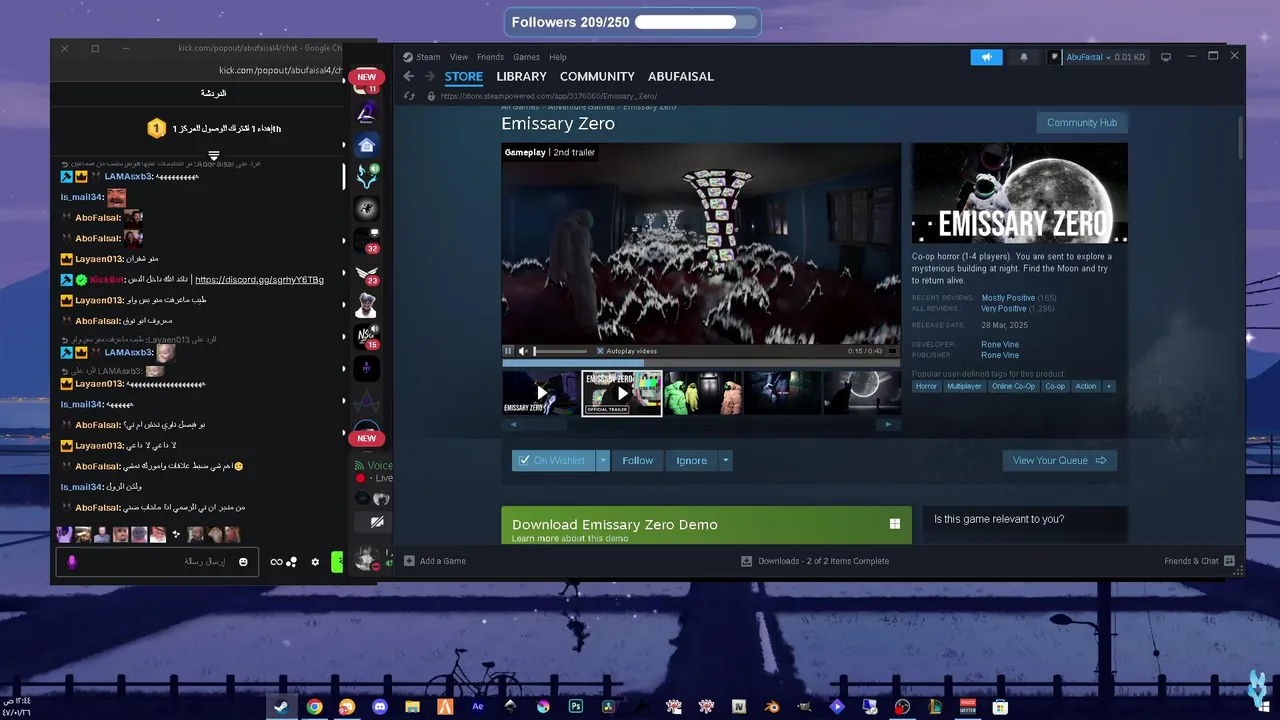This screenshot has height=720, width=1280.
Task: Mute the trailer volume speaker icon
Action: tap(523, 351)
